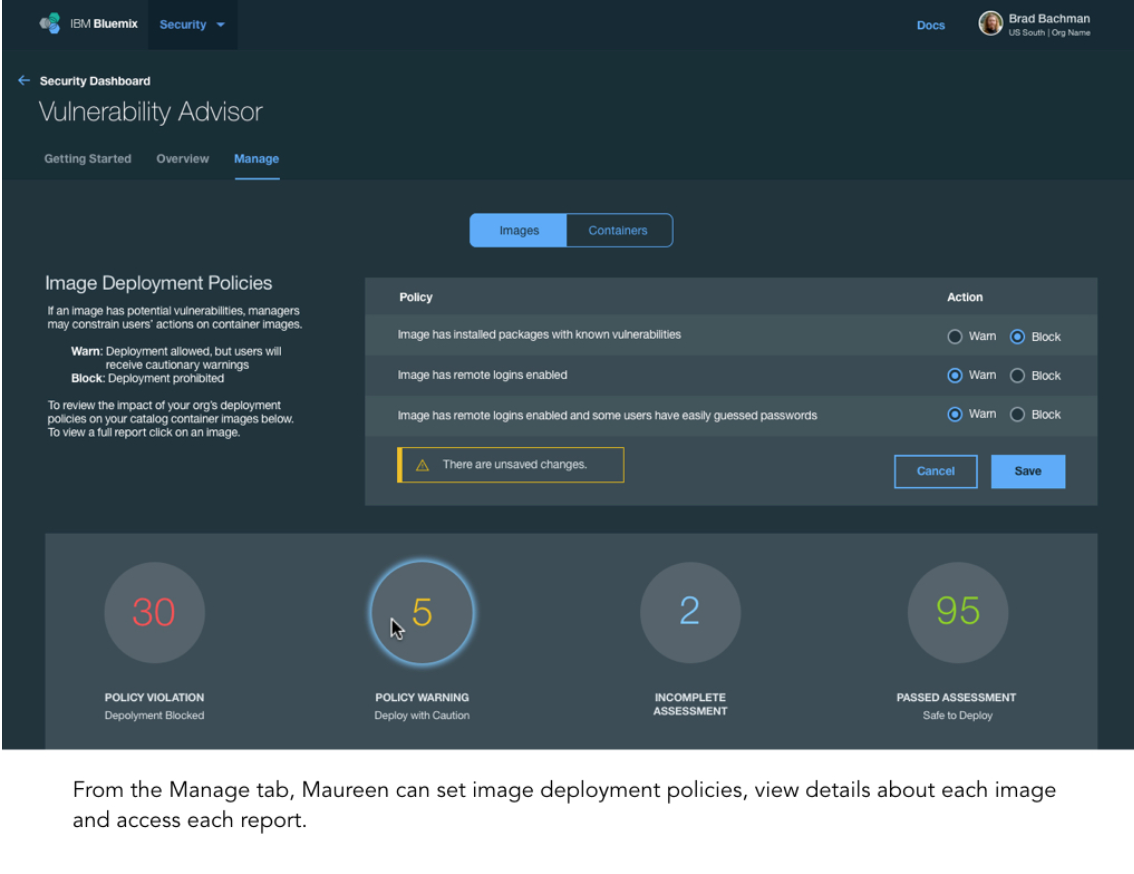Screen dimensions: 1134x874
Task: Cancel the unsaved policy changes
Action: tap(936, 471)
